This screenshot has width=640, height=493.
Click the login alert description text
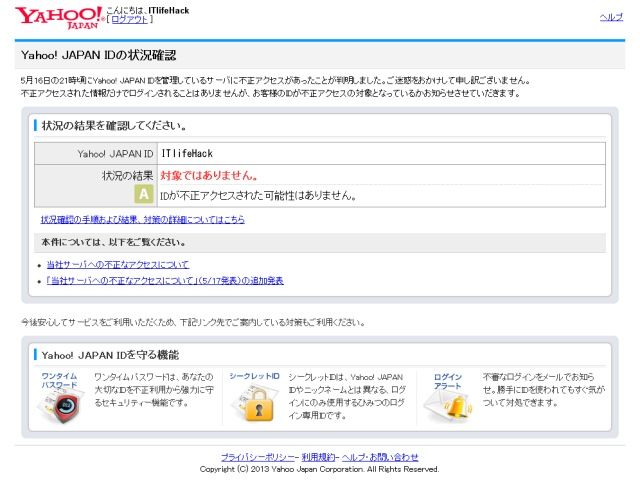point(544,390)
